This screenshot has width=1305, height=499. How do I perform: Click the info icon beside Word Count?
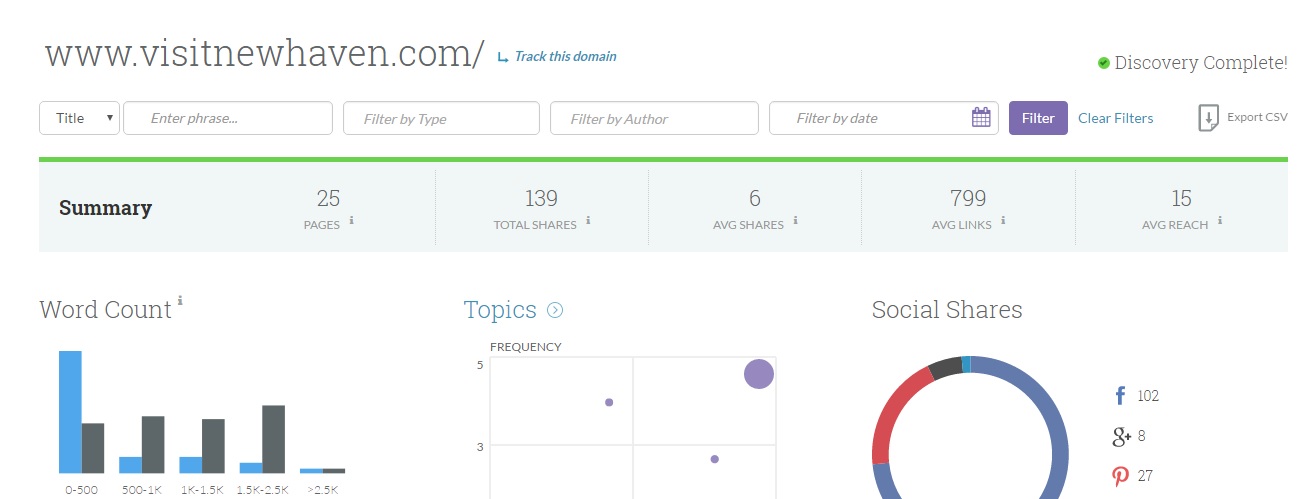click(180, 300)
